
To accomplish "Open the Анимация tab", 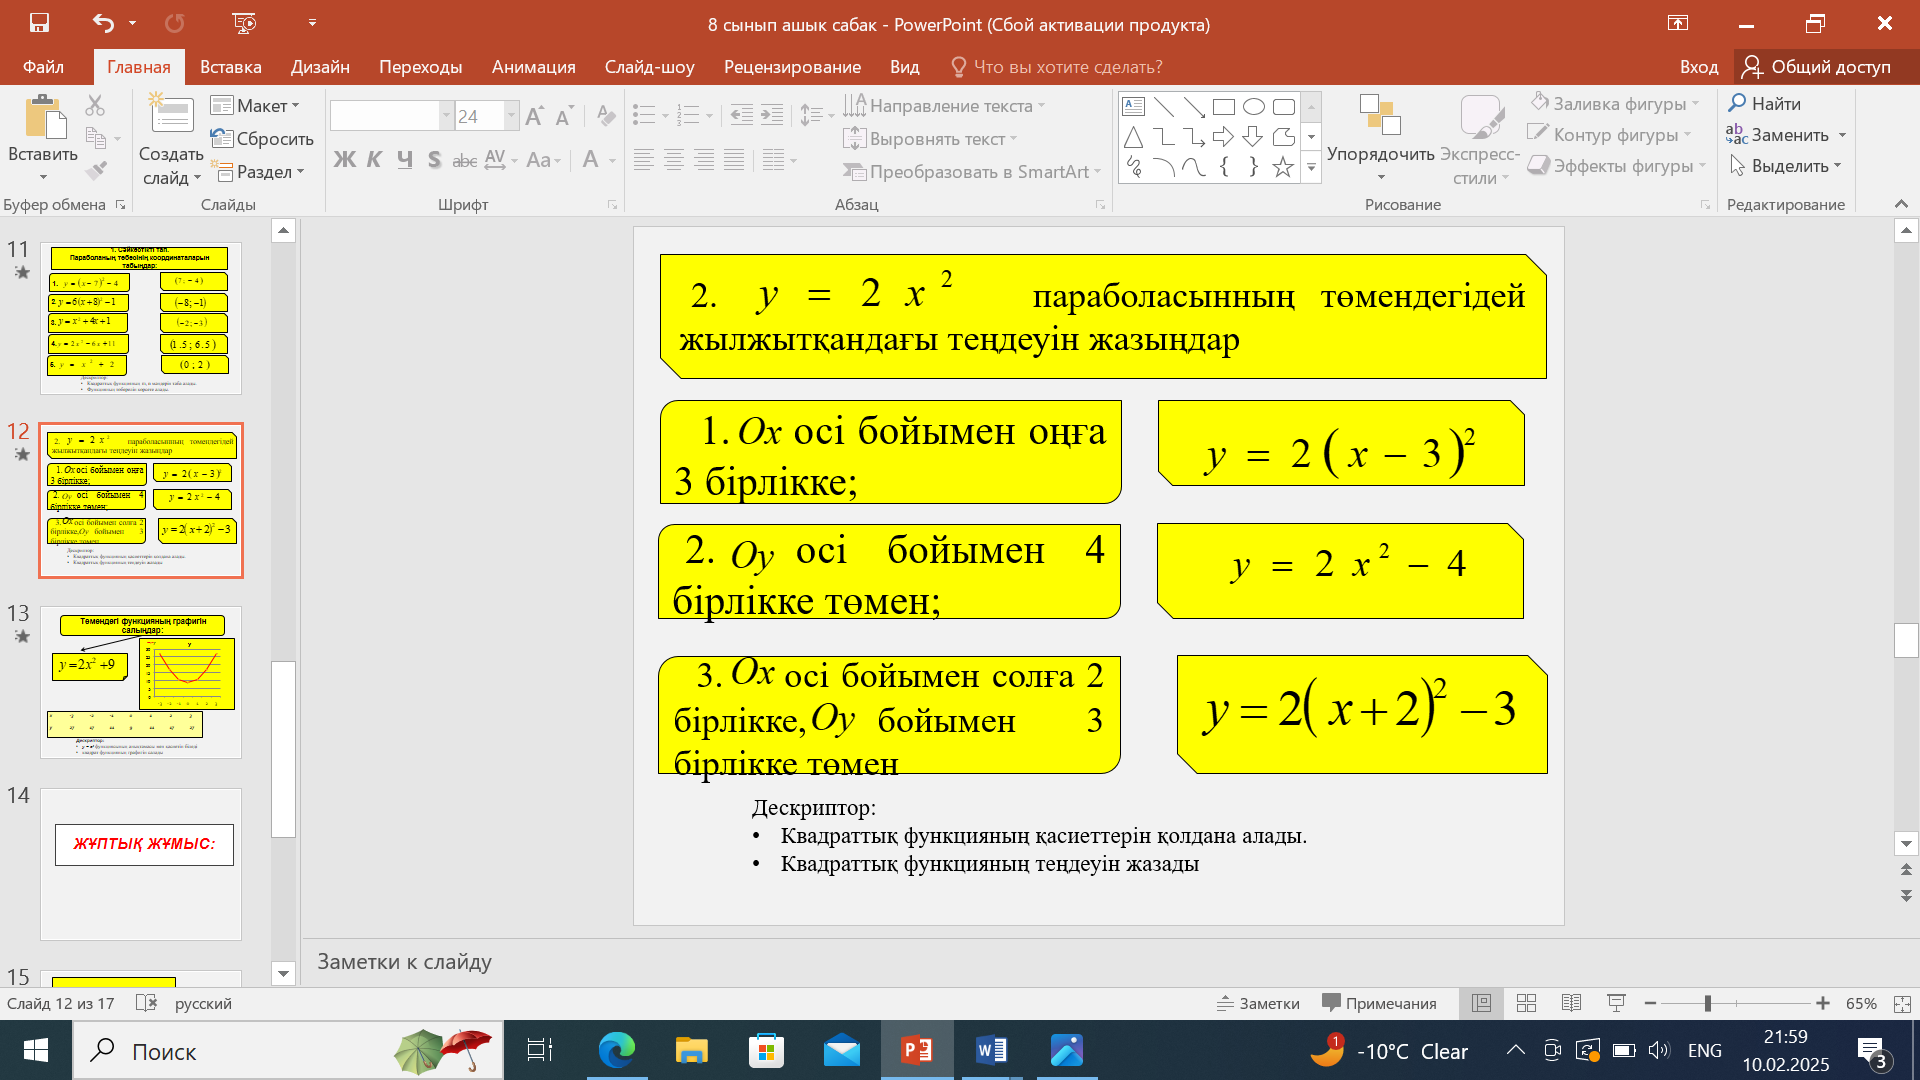I will click(x=533, y=67).
